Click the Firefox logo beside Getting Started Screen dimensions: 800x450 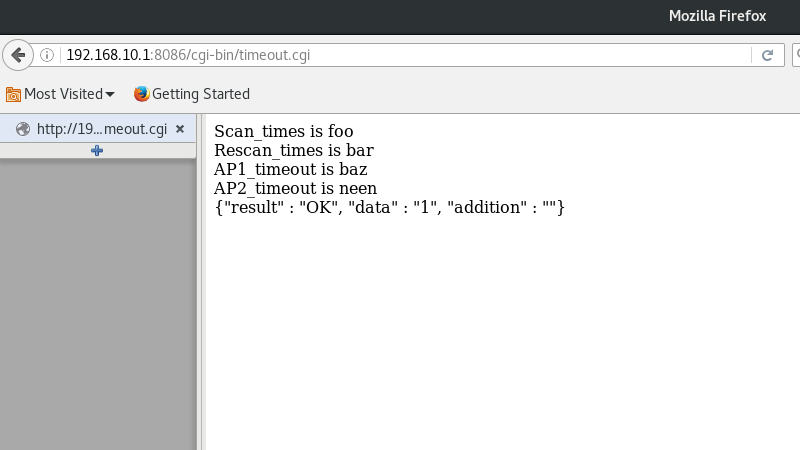pos(141,94)
